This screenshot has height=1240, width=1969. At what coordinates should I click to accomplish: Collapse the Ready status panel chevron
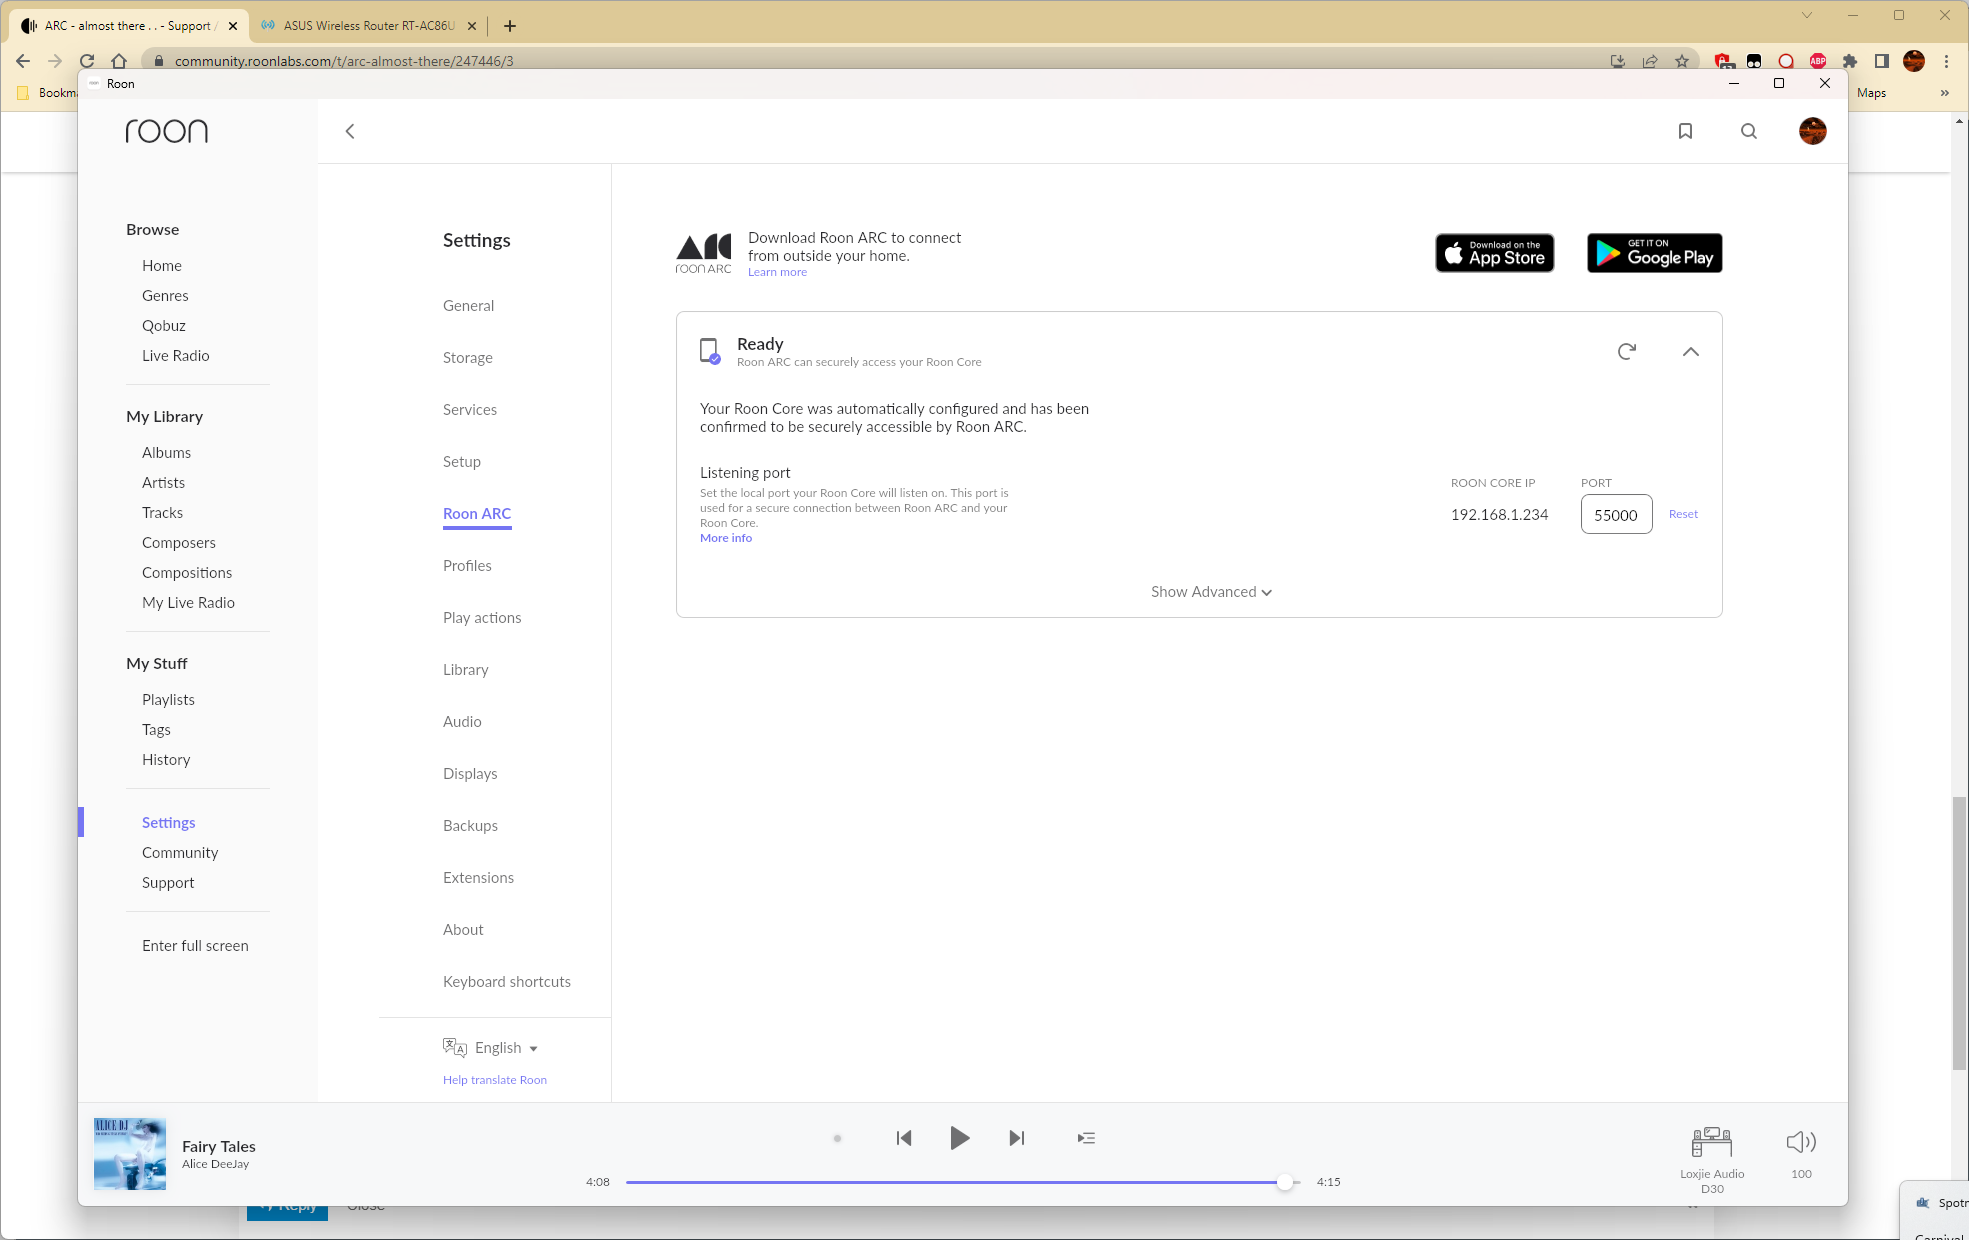[x=1690, y=351]
